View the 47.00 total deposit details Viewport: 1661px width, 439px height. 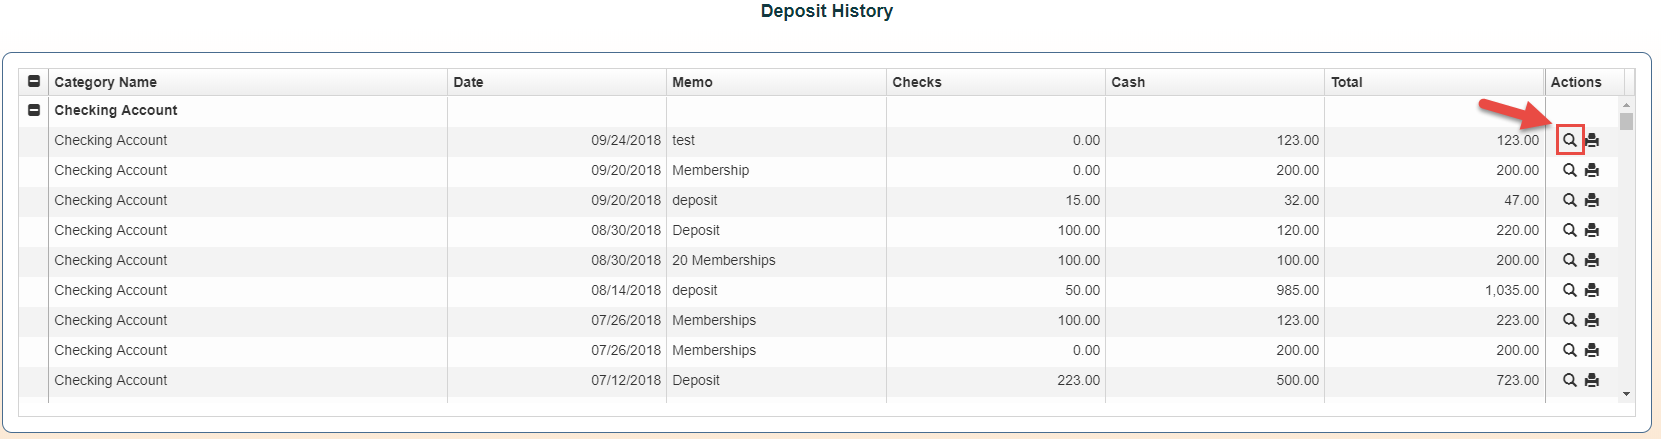point(1569,200)
